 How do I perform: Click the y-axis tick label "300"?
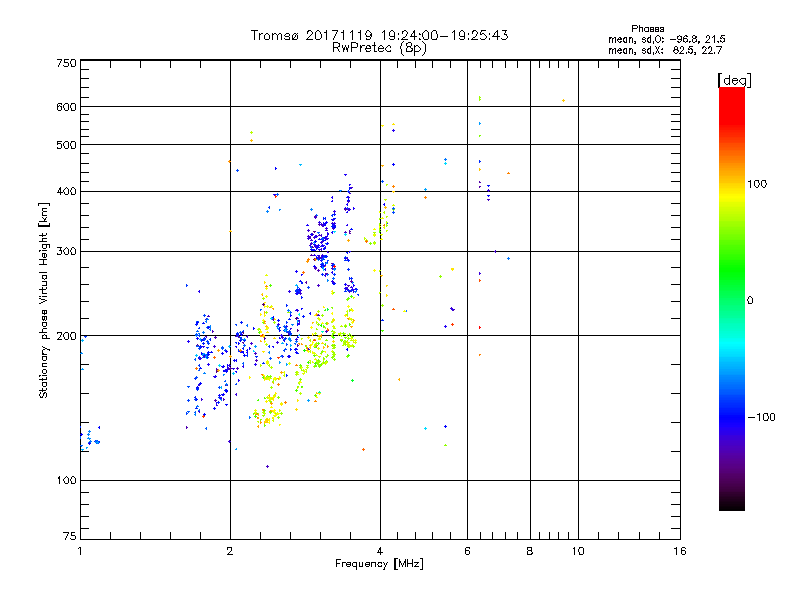pyautogui.click(x=66, y=251)
